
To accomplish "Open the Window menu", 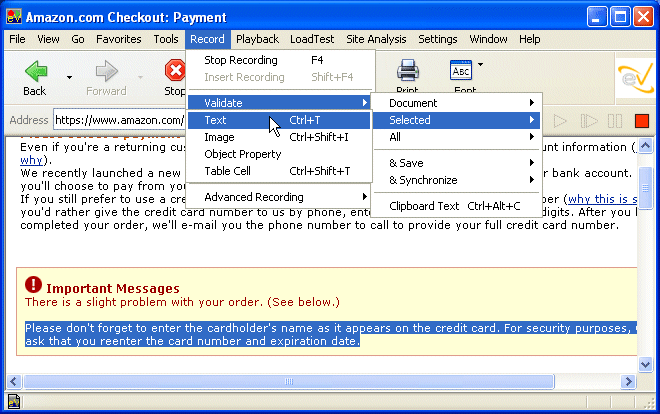I will point(488,39).
